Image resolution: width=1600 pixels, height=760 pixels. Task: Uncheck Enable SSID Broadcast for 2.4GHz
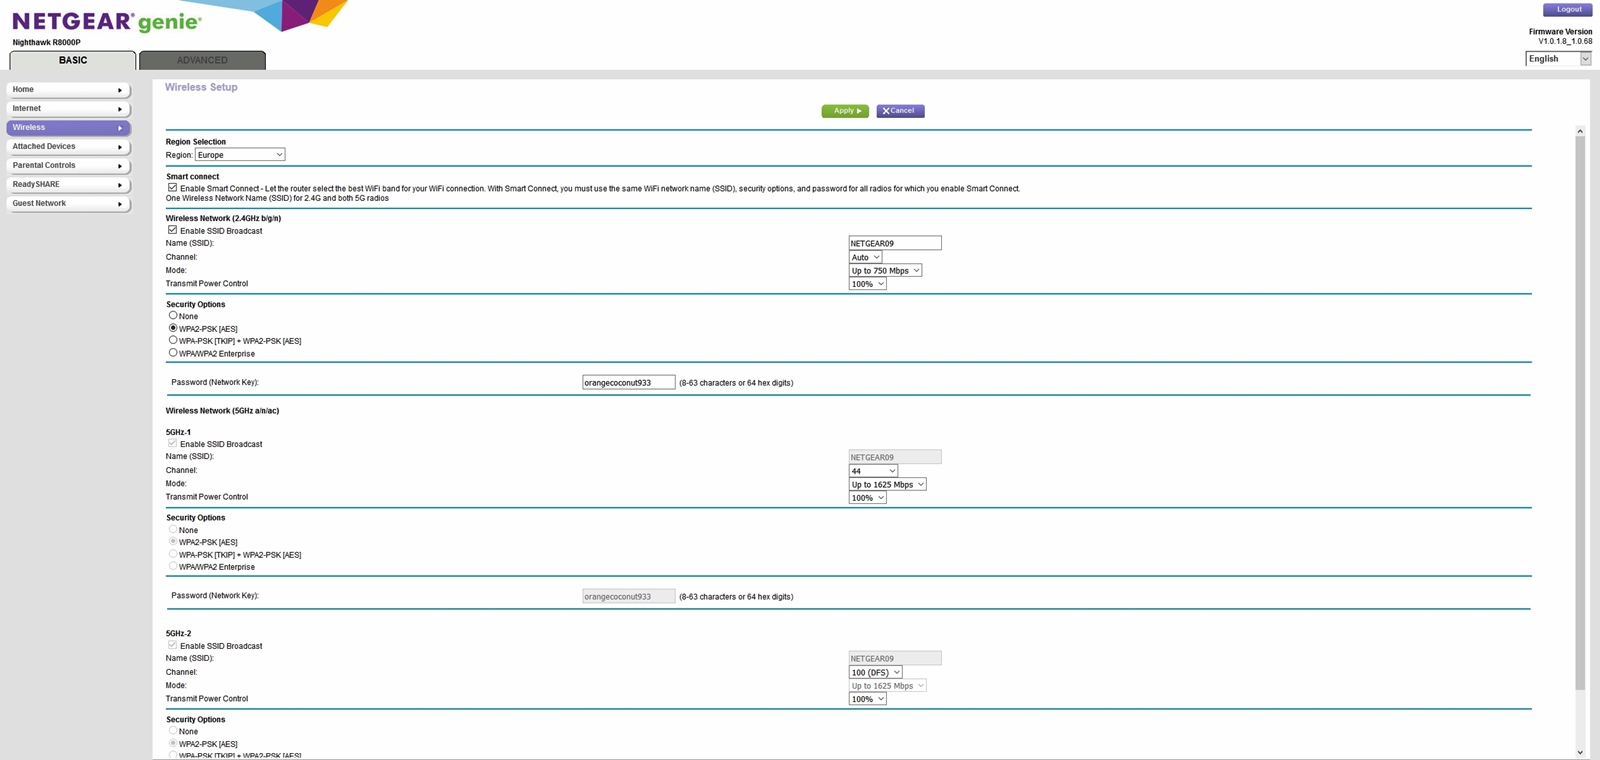point(172,230)
